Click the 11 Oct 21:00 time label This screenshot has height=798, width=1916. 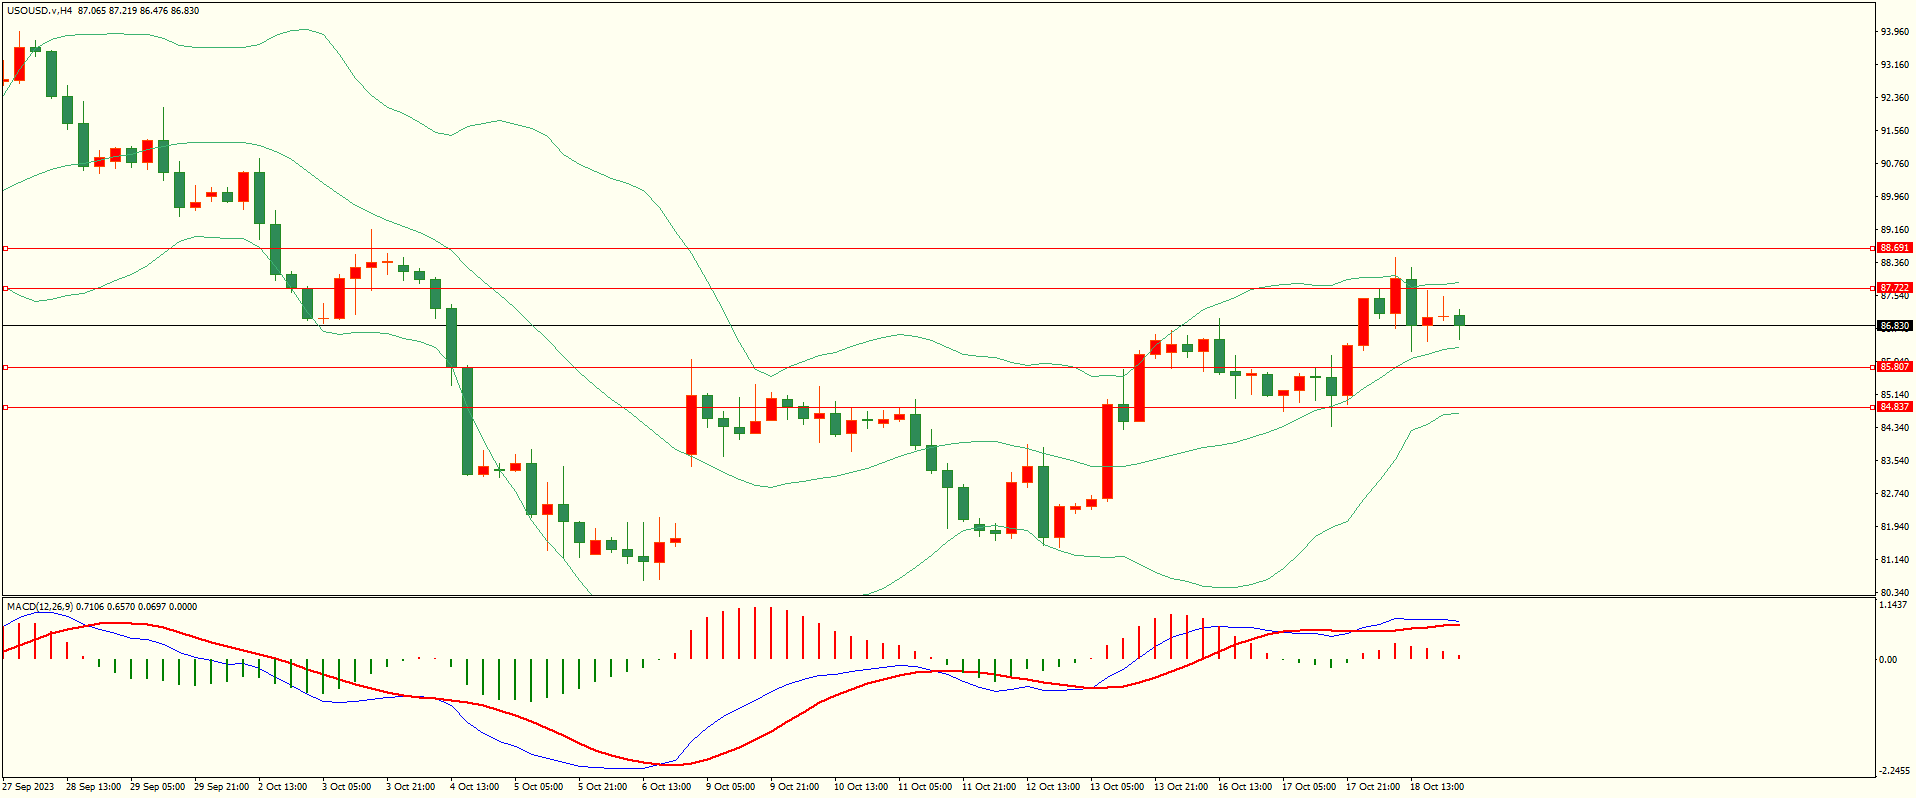click(x=989, y=787)
